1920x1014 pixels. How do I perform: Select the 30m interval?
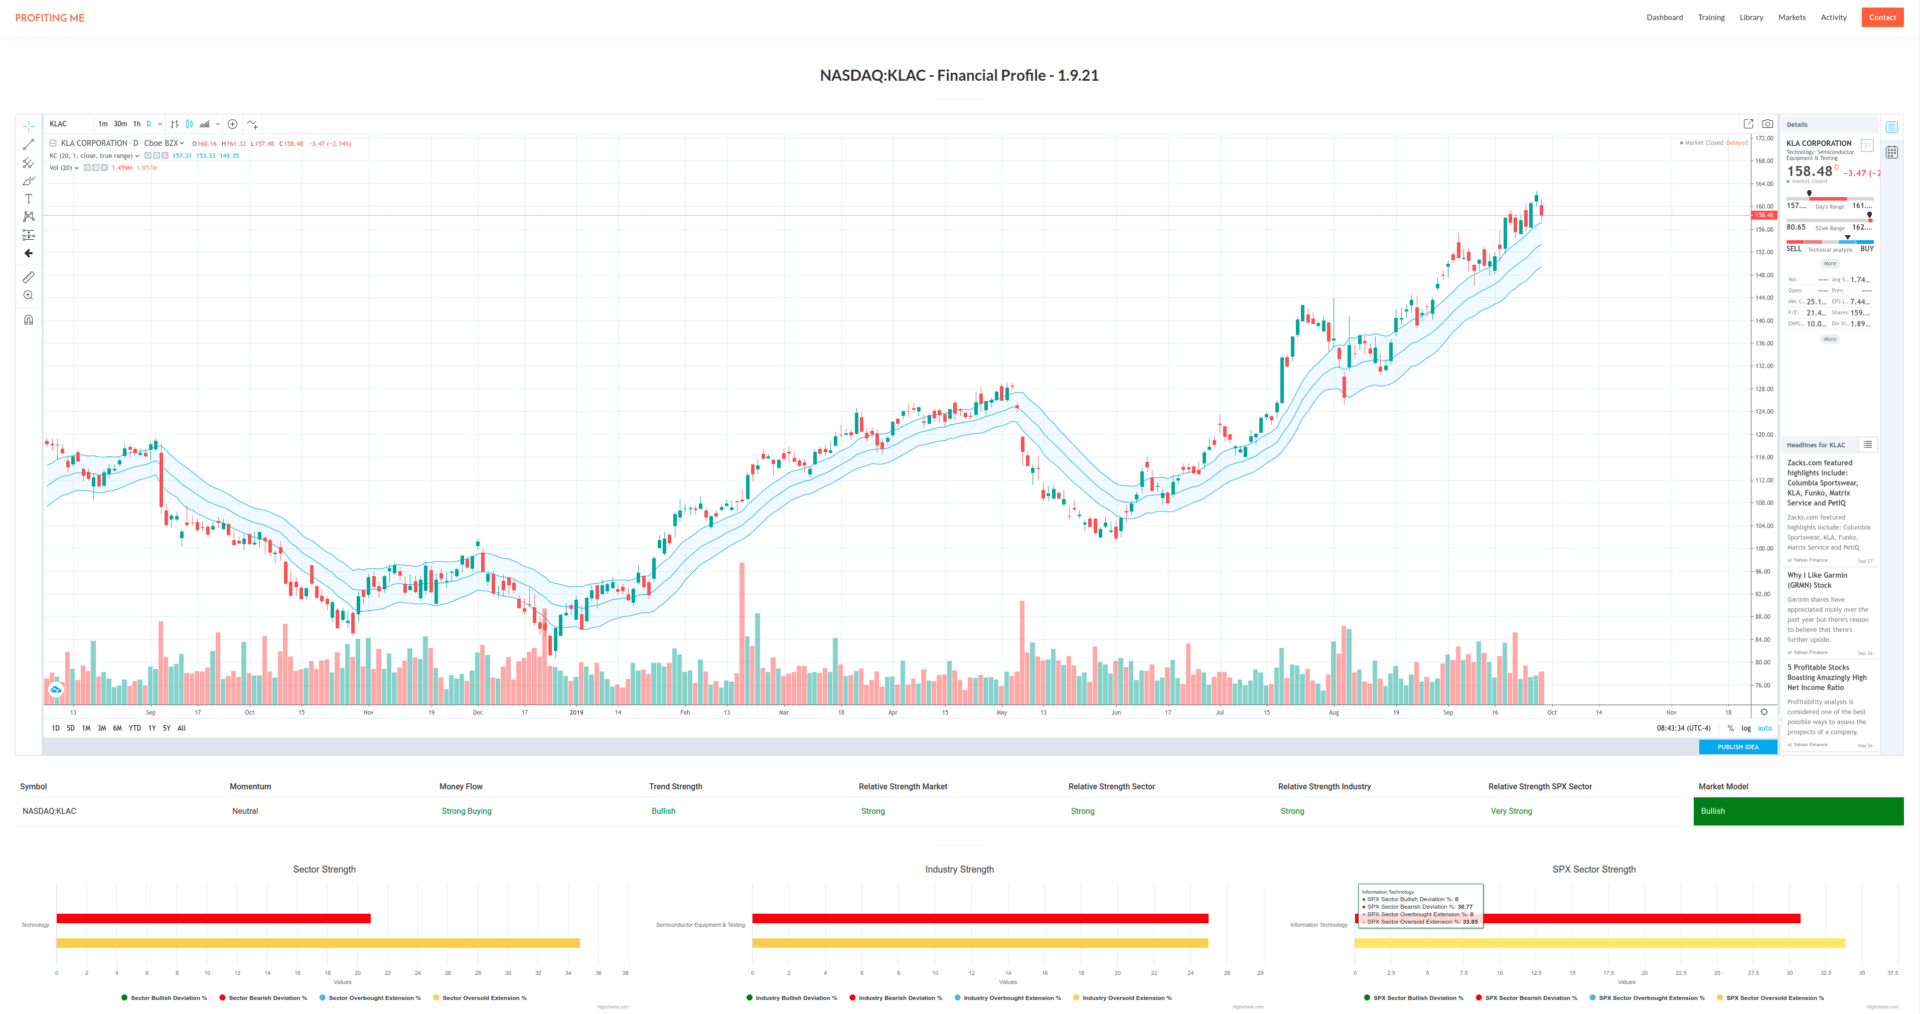pos(120,124)
